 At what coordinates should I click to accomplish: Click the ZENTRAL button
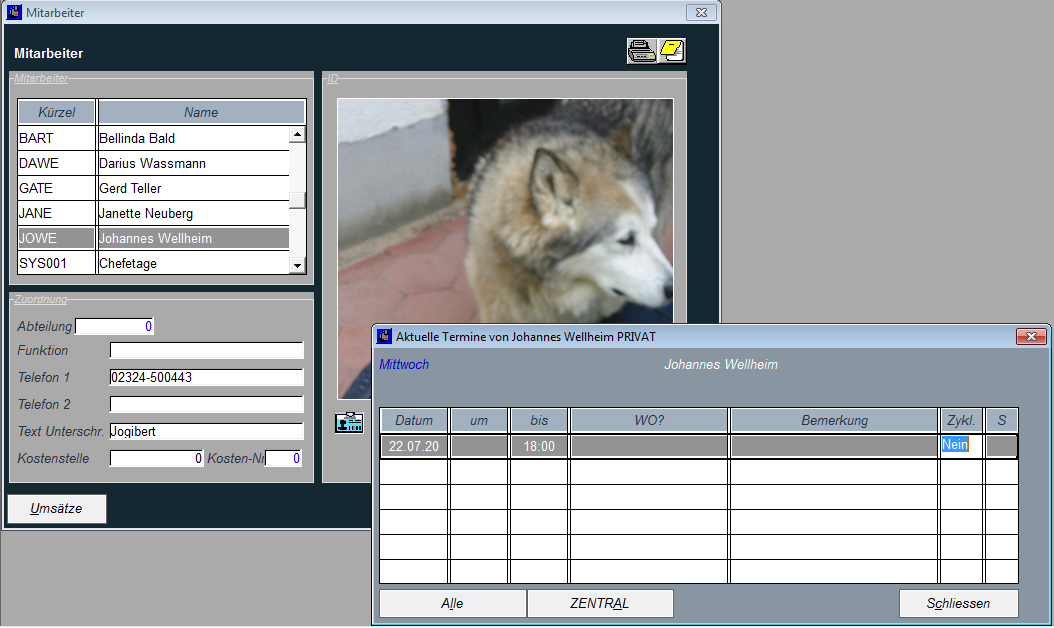[600, 603]
